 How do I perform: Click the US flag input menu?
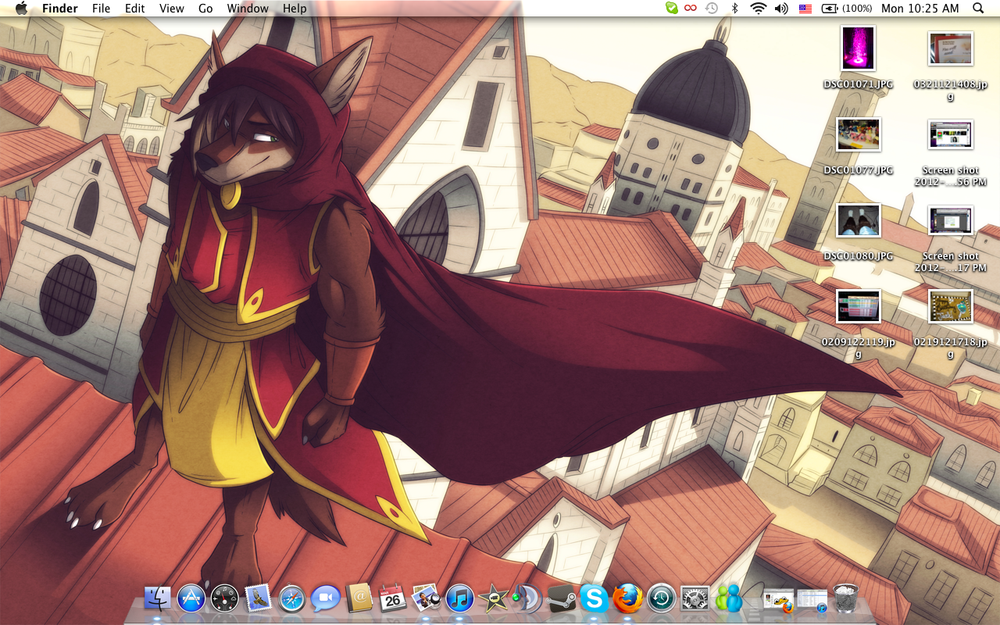click(805, 8)
